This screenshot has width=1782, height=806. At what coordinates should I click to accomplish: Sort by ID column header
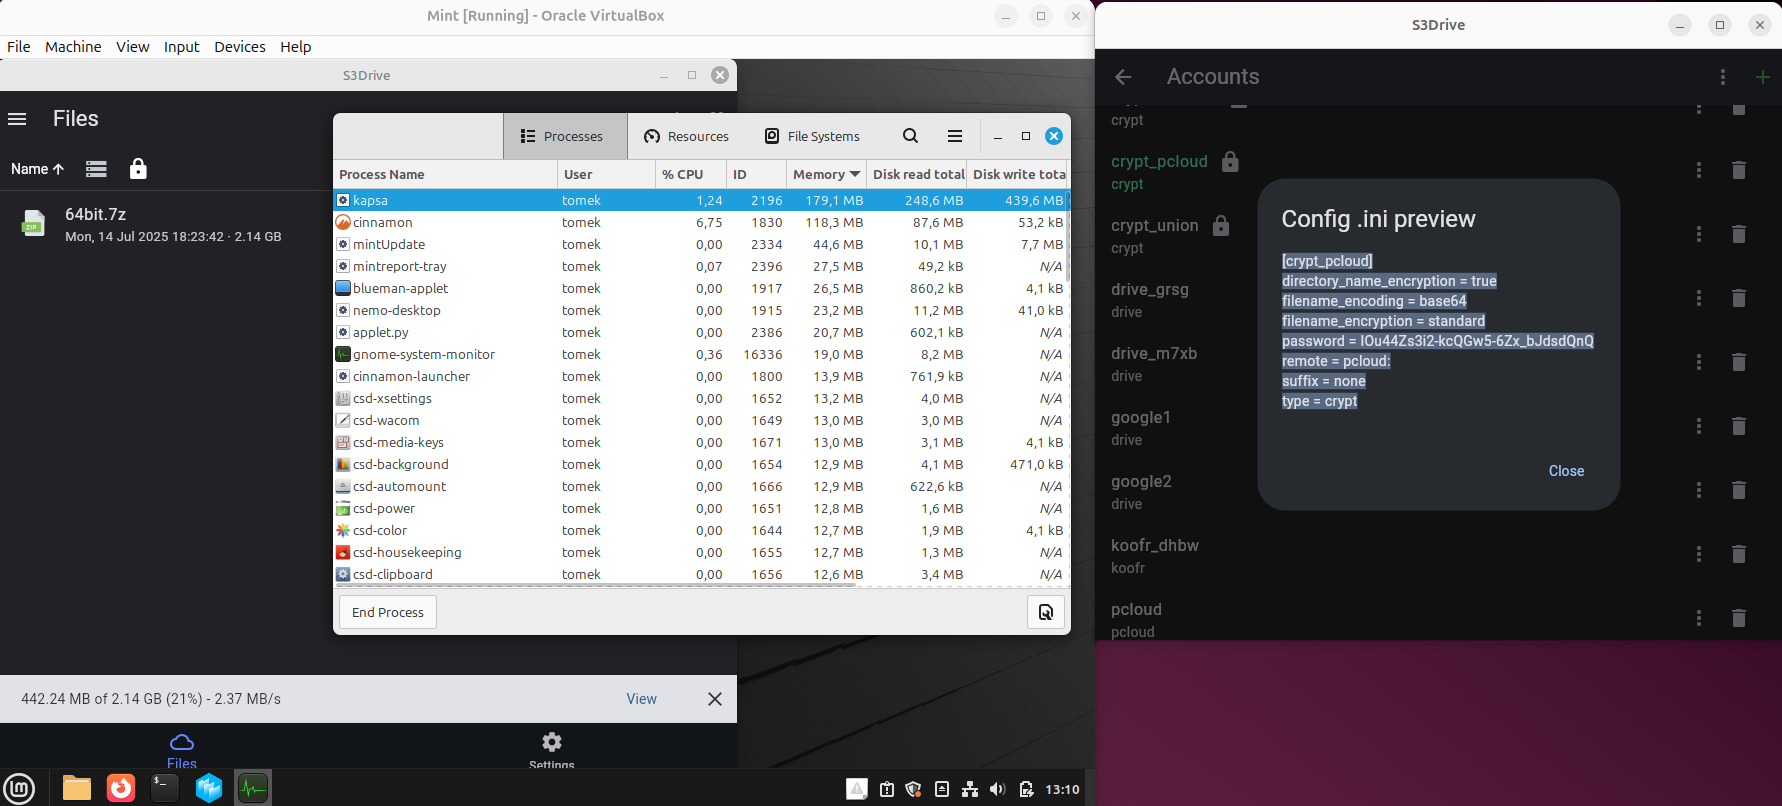pos(757,174)
